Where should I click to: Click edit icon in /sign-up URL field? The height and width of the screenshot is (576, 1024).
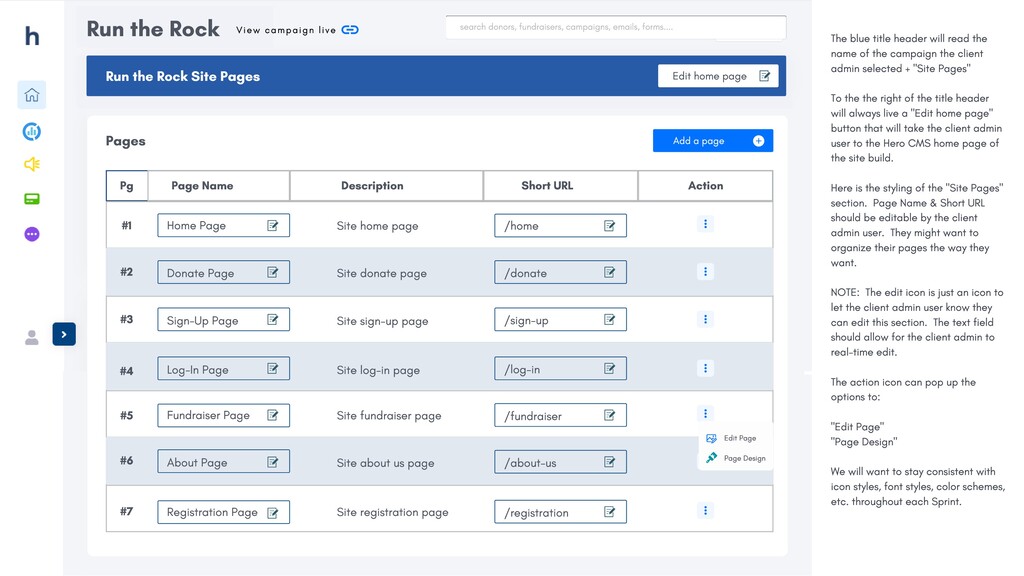[x=609, y=319]
